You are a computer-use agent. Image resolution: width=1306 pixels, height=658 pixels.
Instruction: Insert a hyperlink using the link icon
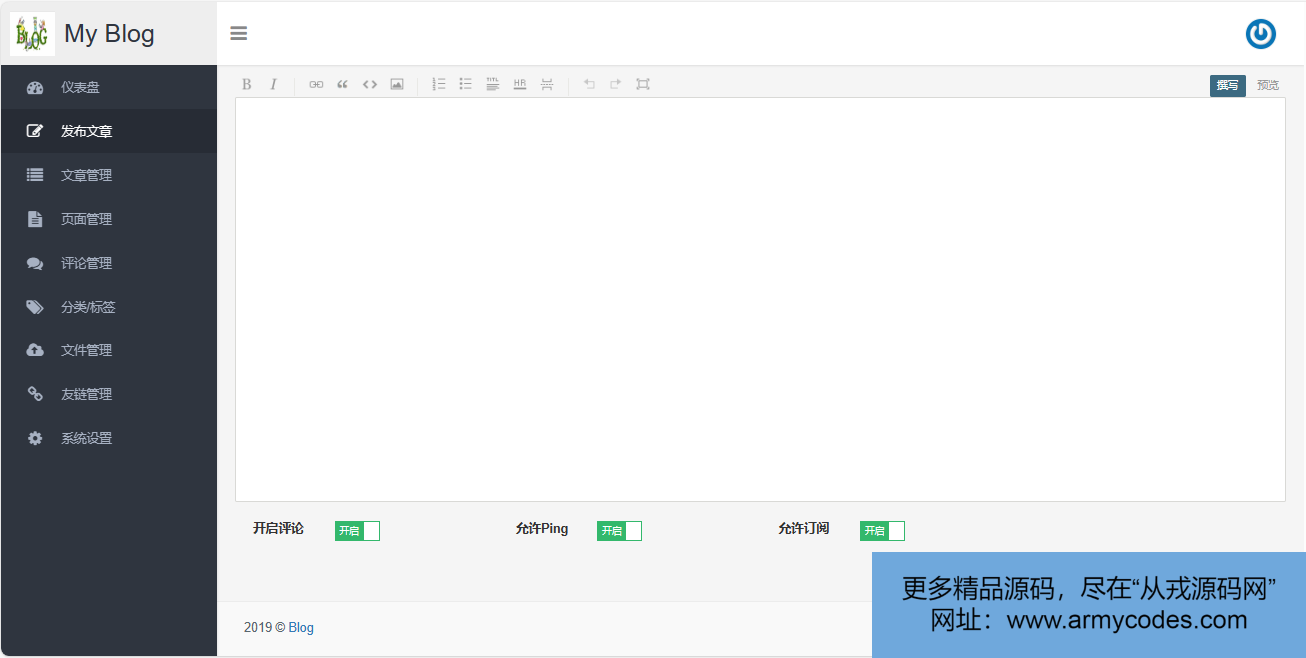point(316,85)
